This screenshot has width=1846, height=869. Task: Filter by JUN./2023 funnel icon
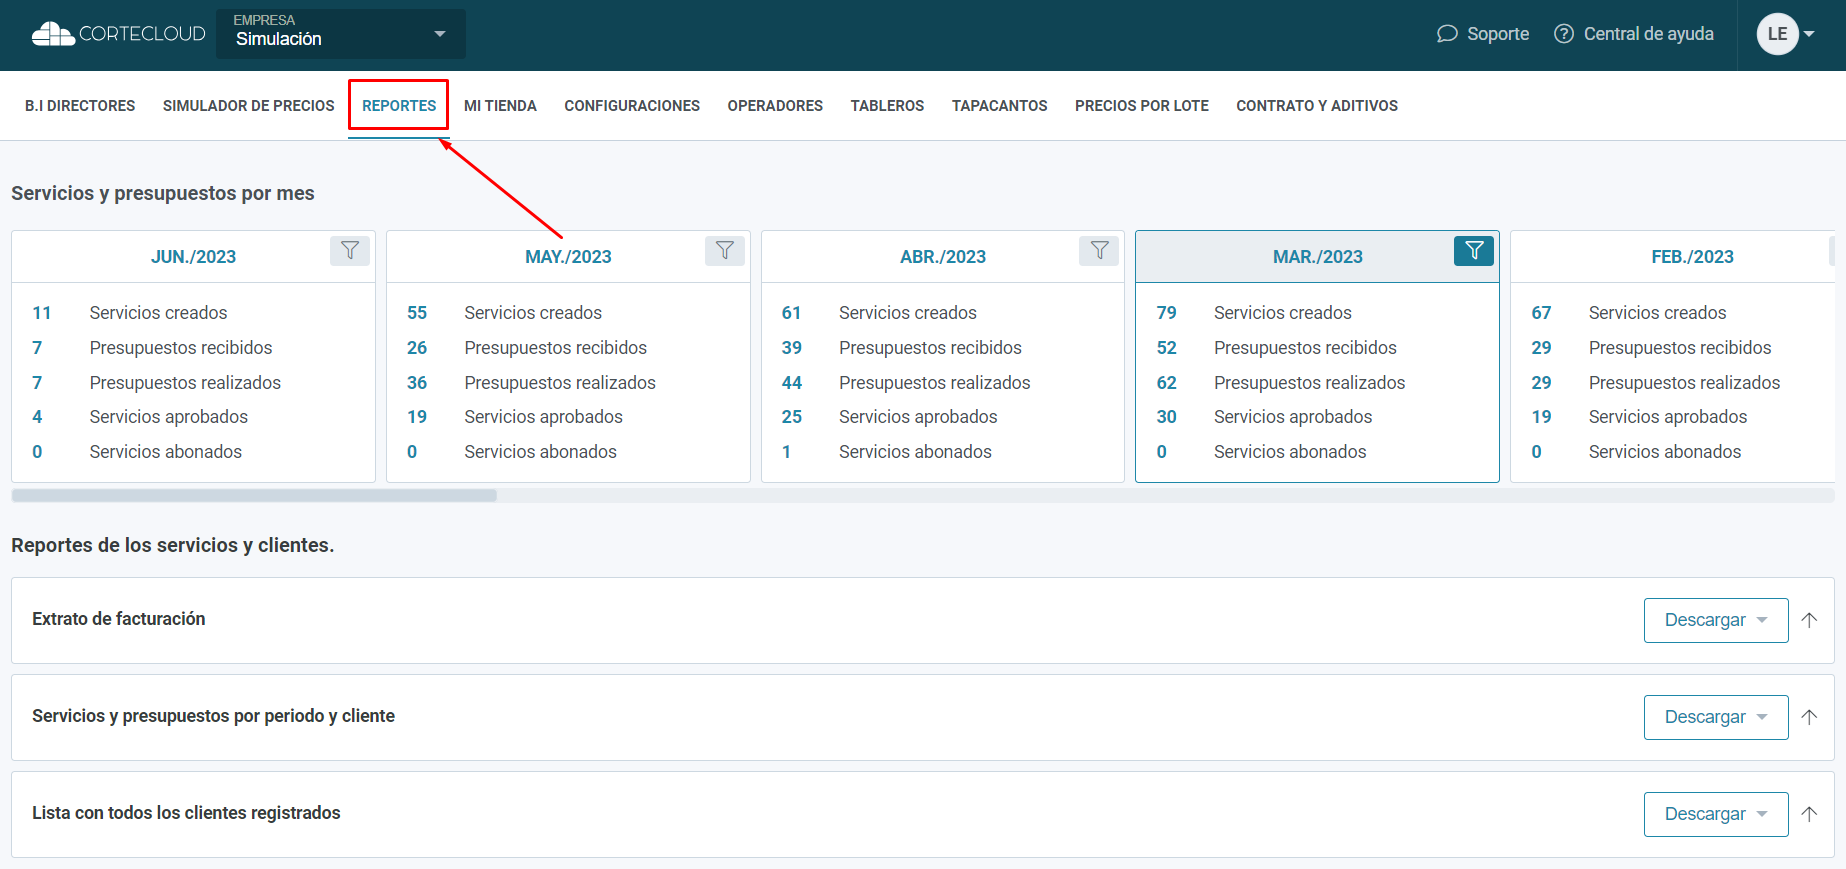tap(350, 250)
